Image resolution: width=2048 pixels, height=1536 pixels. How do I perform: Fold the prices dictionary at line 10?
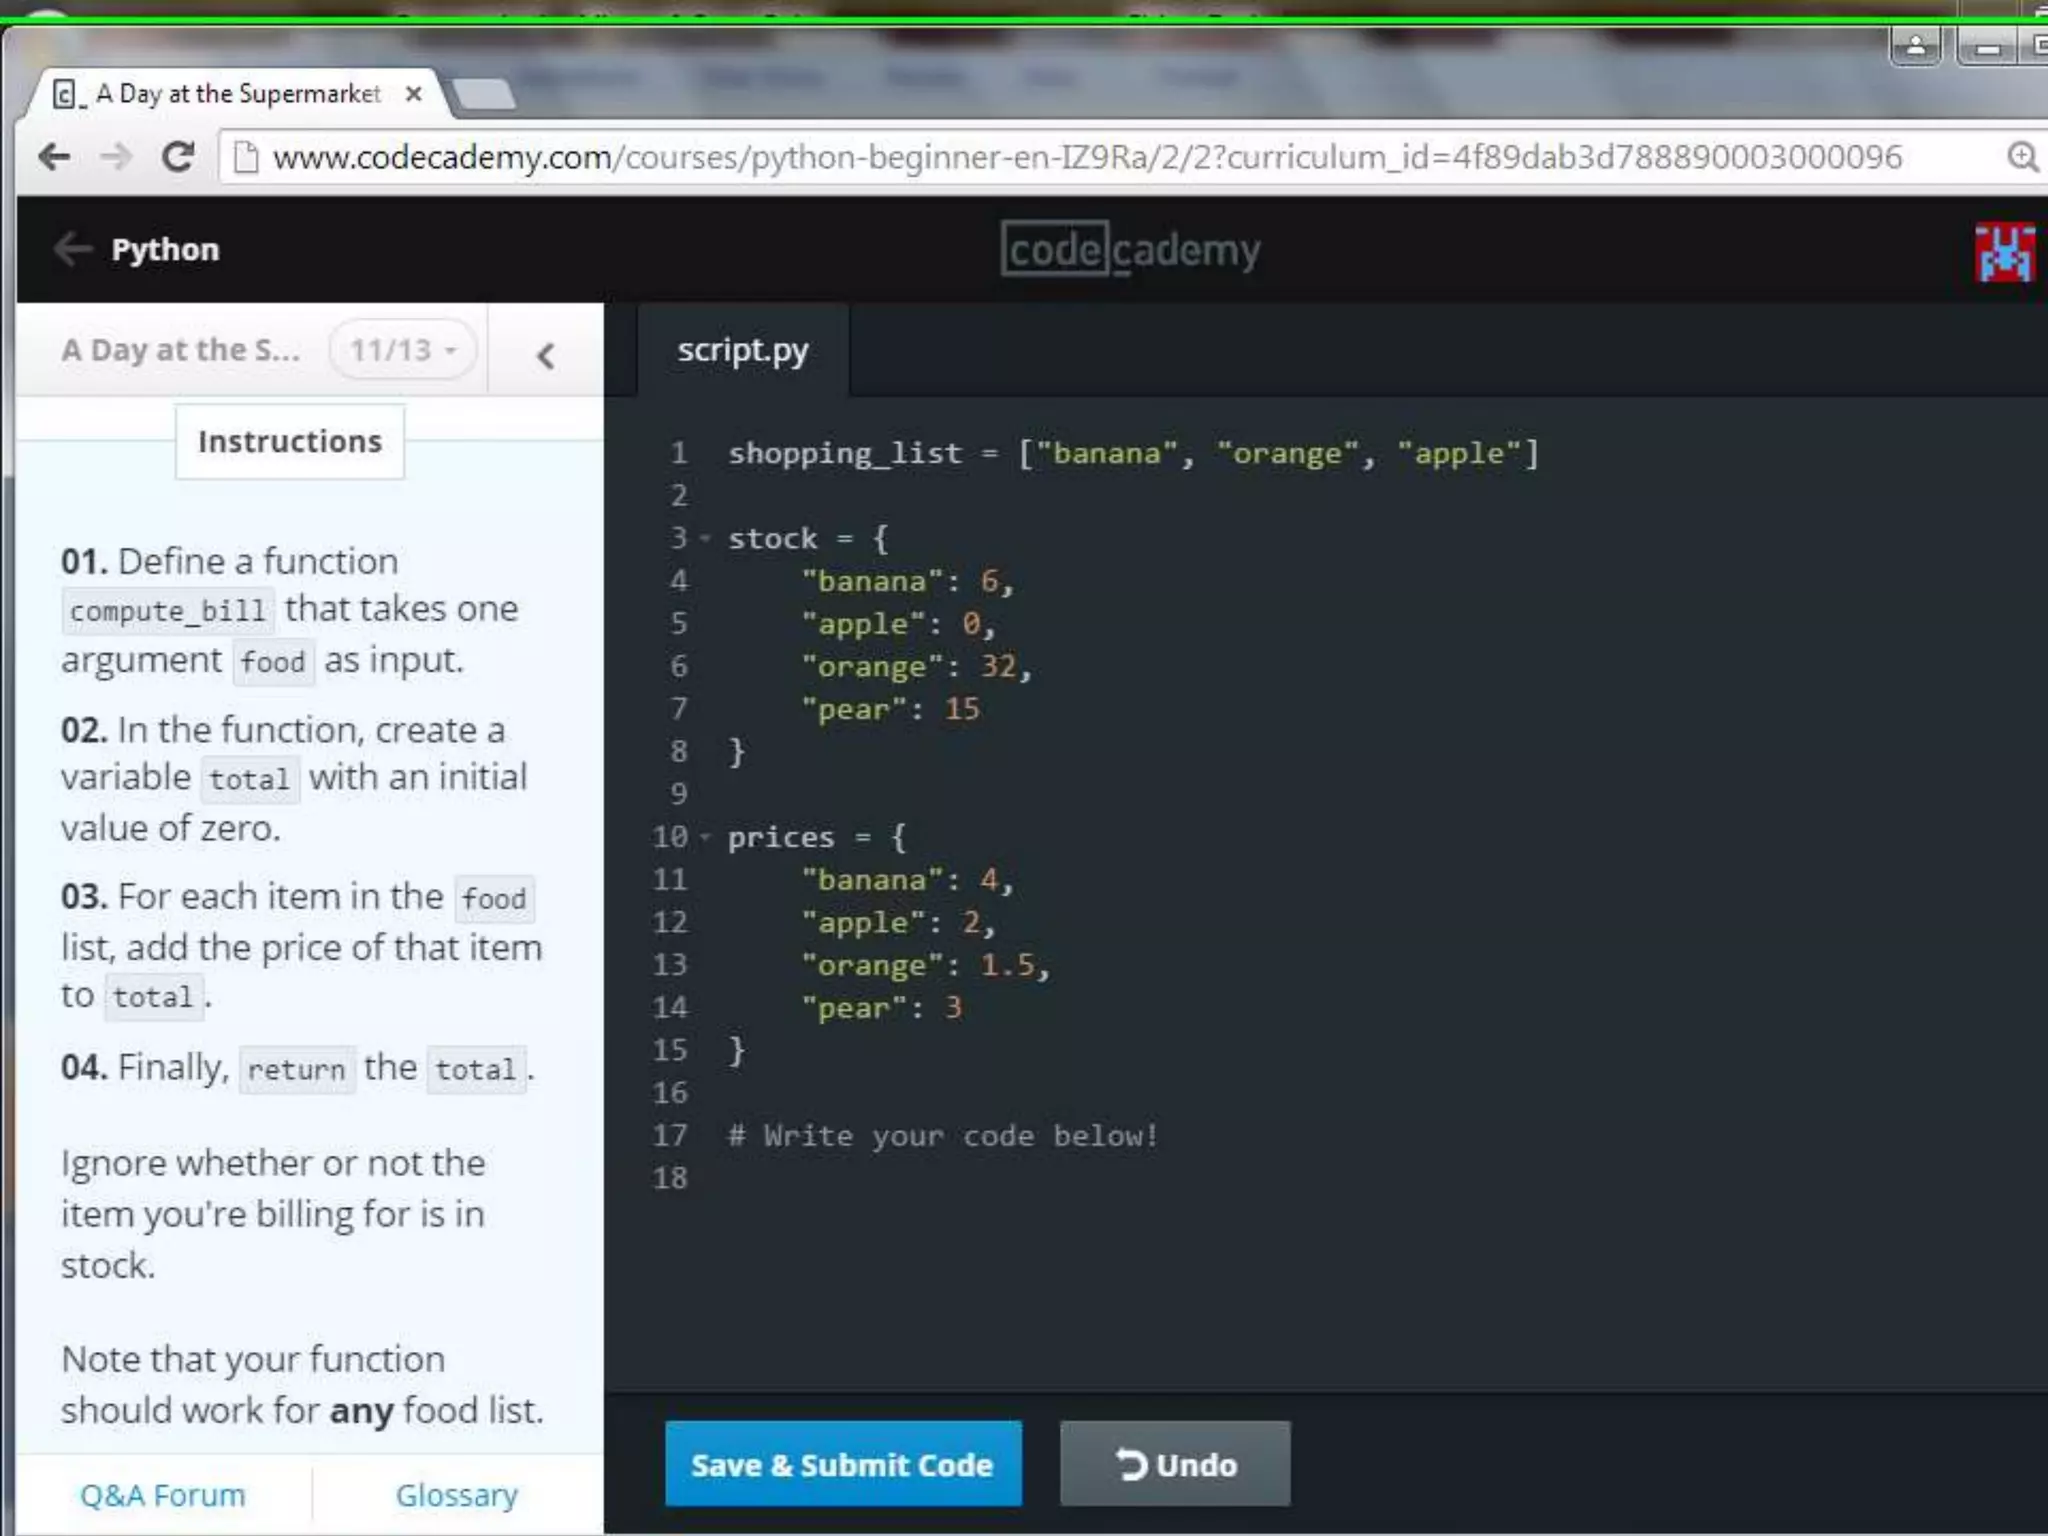(x=706, y=837)
